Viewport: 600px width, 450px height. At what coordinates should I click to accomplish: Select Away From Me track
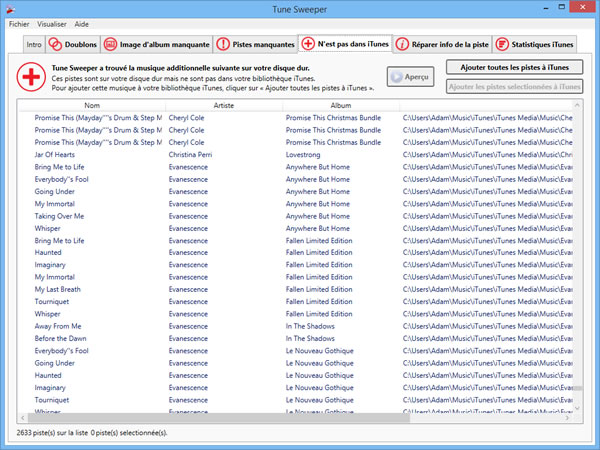click(58, 326)
